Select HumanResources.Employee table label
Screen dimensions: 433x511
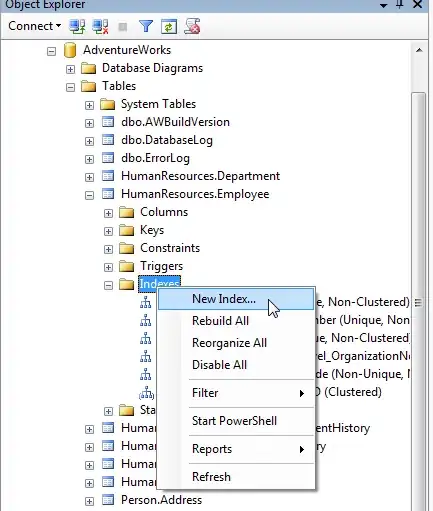tap(195, 194)
